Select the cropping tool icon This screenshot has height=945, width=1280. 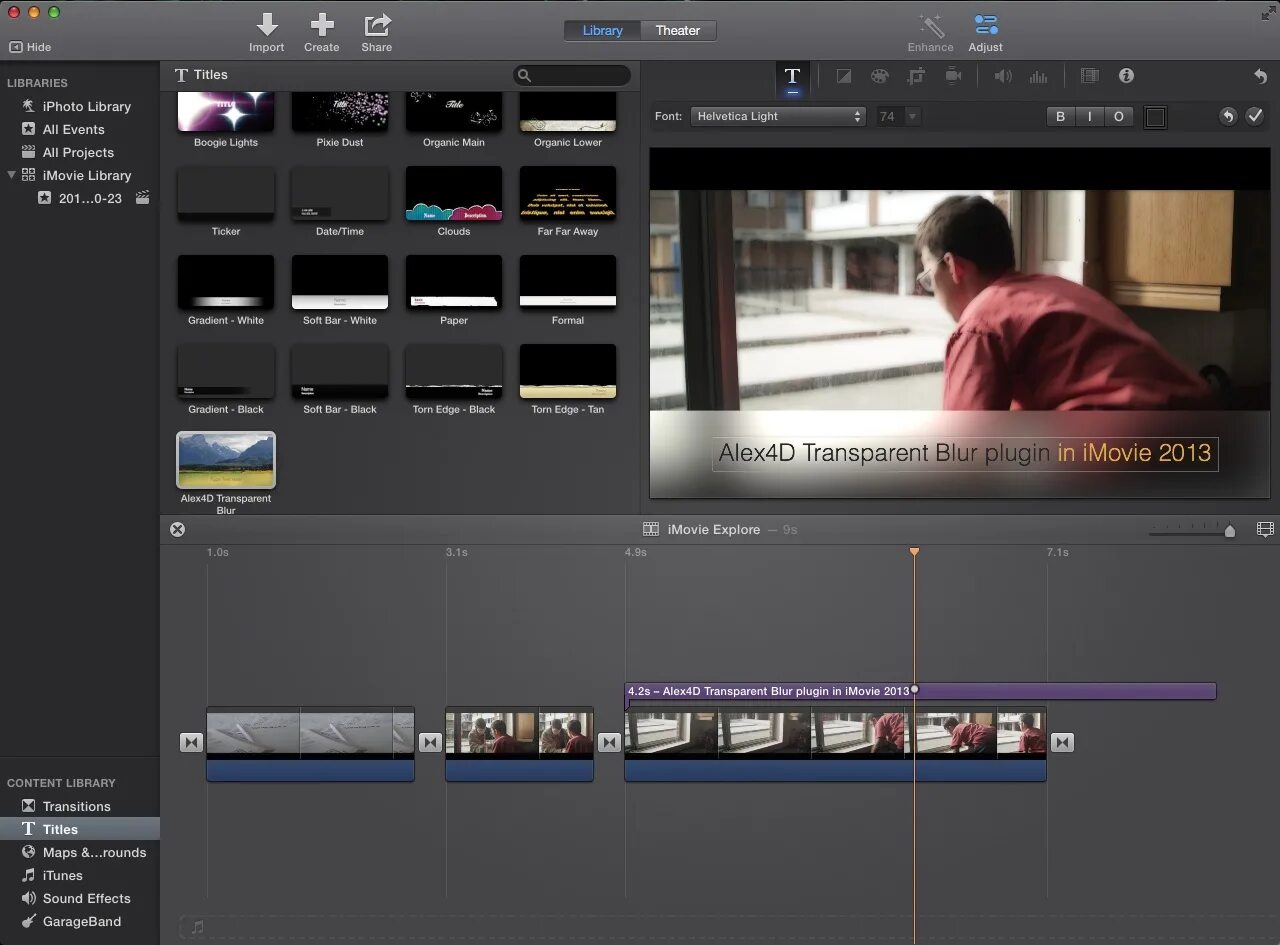click(916, 76)
